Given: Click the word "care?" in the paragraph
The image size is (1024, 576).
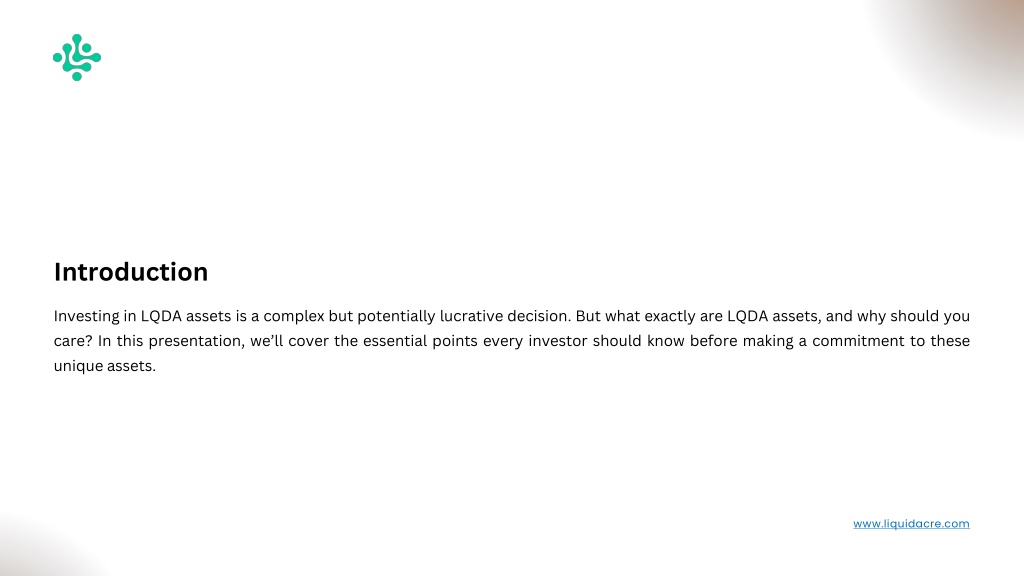Looking at the screenshot, I should 73,342.
